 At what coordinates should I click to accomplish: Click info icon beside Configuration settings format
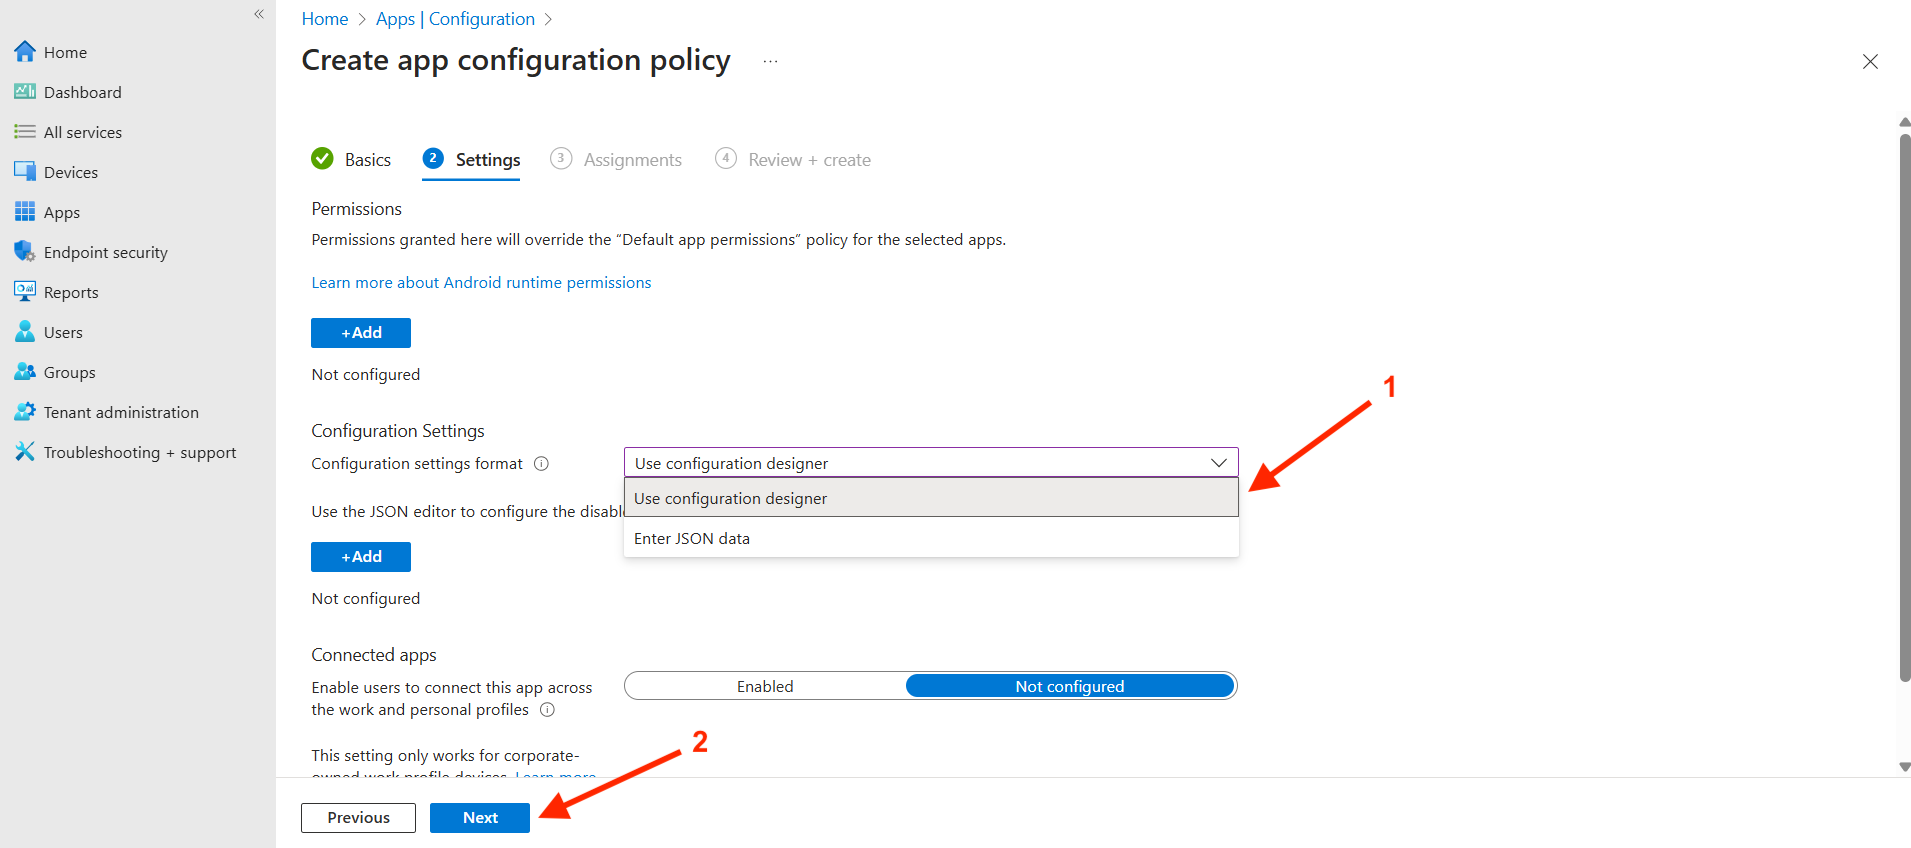tap(541, 464)
